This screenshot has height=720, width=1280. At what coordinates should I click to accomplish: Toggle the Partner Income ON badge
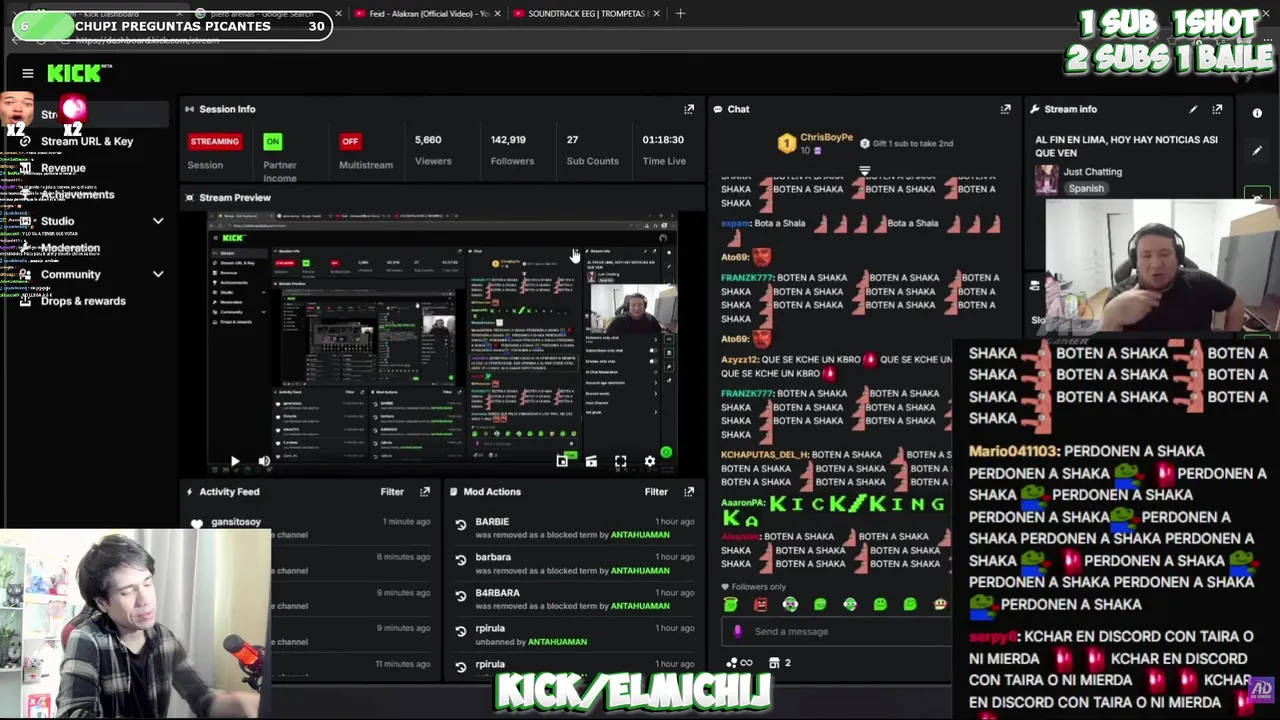(272, 142)
